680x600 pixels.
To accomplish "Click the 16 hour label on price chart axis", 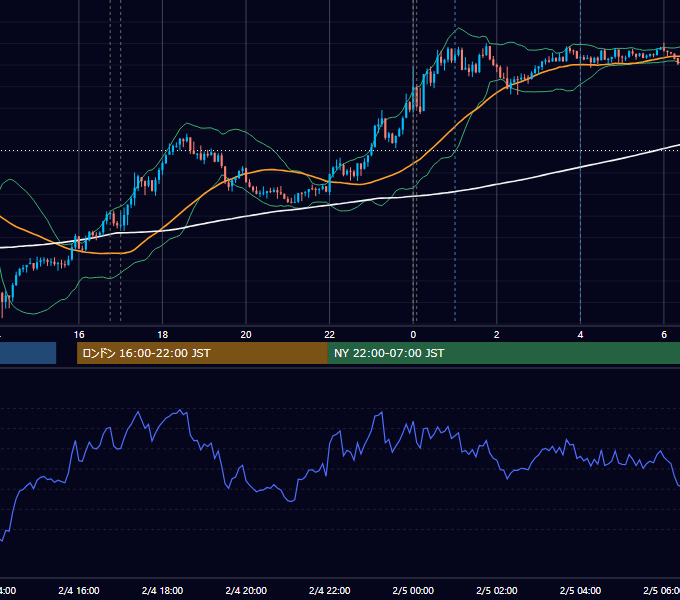I will [x=79, y=335].
